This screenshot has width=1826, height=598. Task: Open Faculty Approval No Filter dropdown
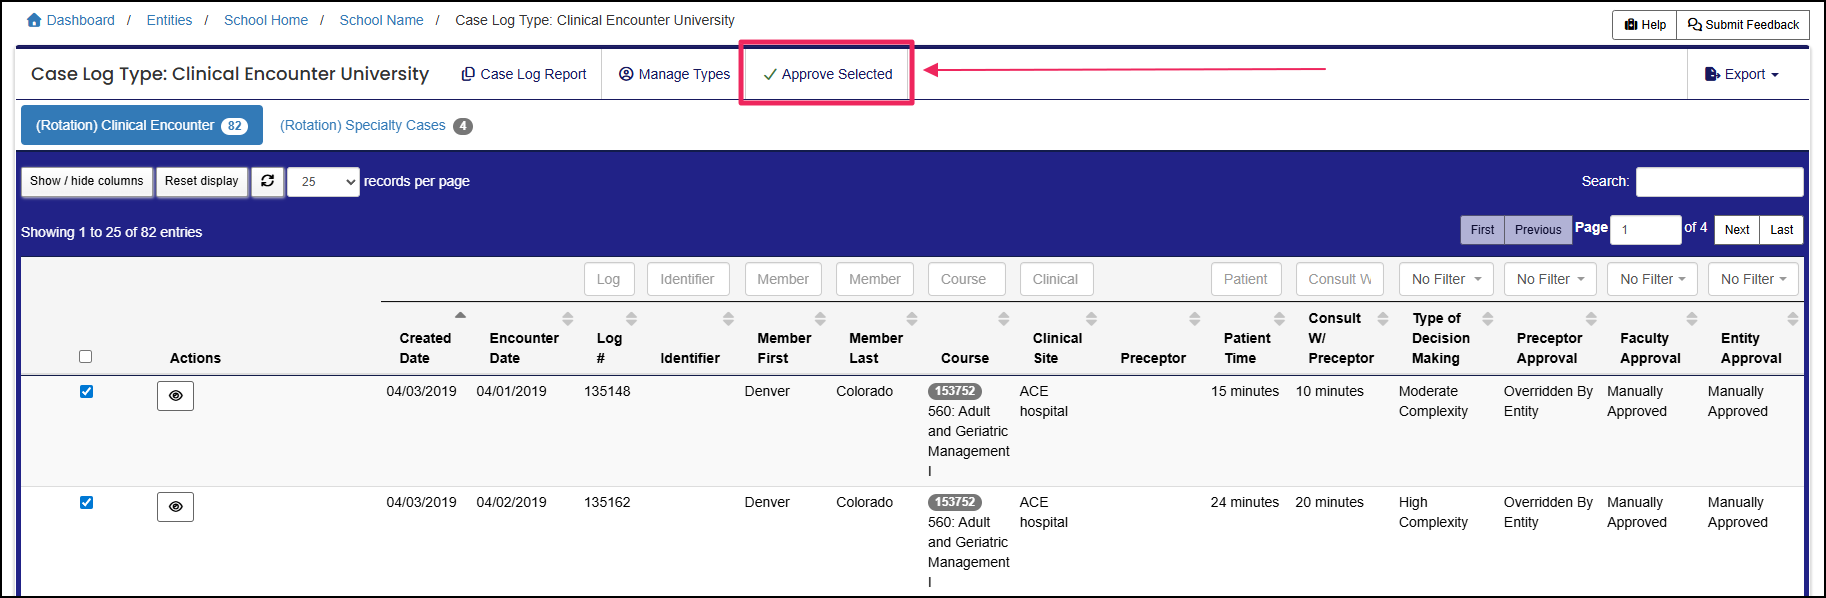pyautogui.click(x=1652, y=279)
